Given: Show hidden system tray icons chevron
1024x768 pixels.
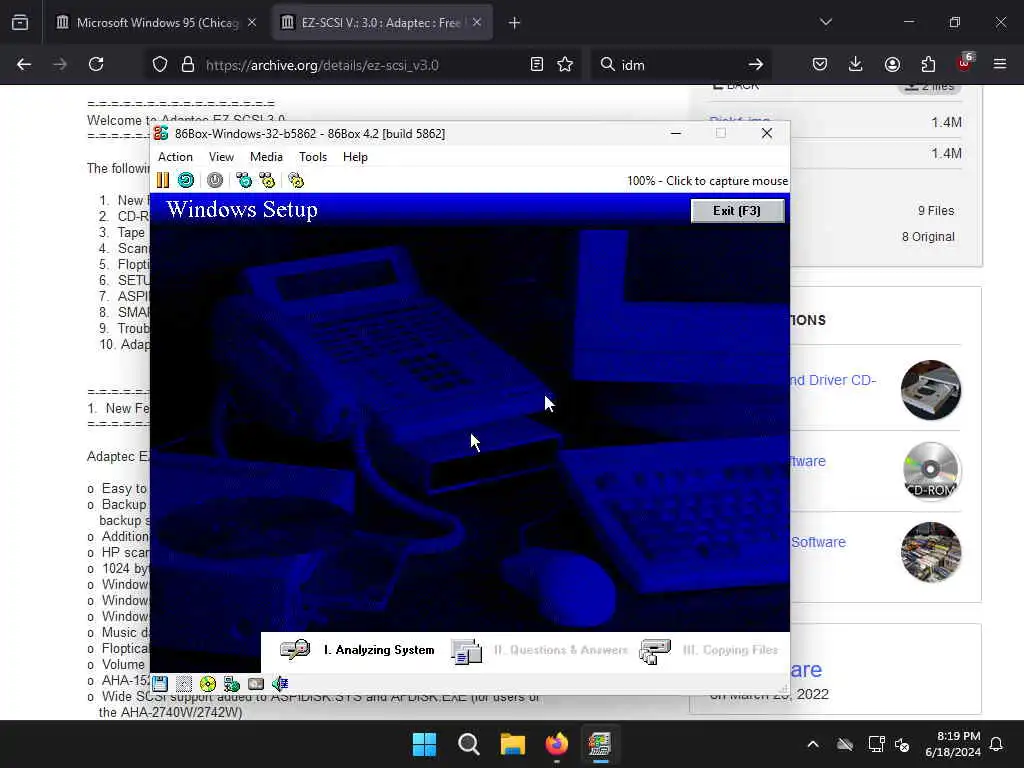Looking at the screenshot, I should (x=813, y=744).
